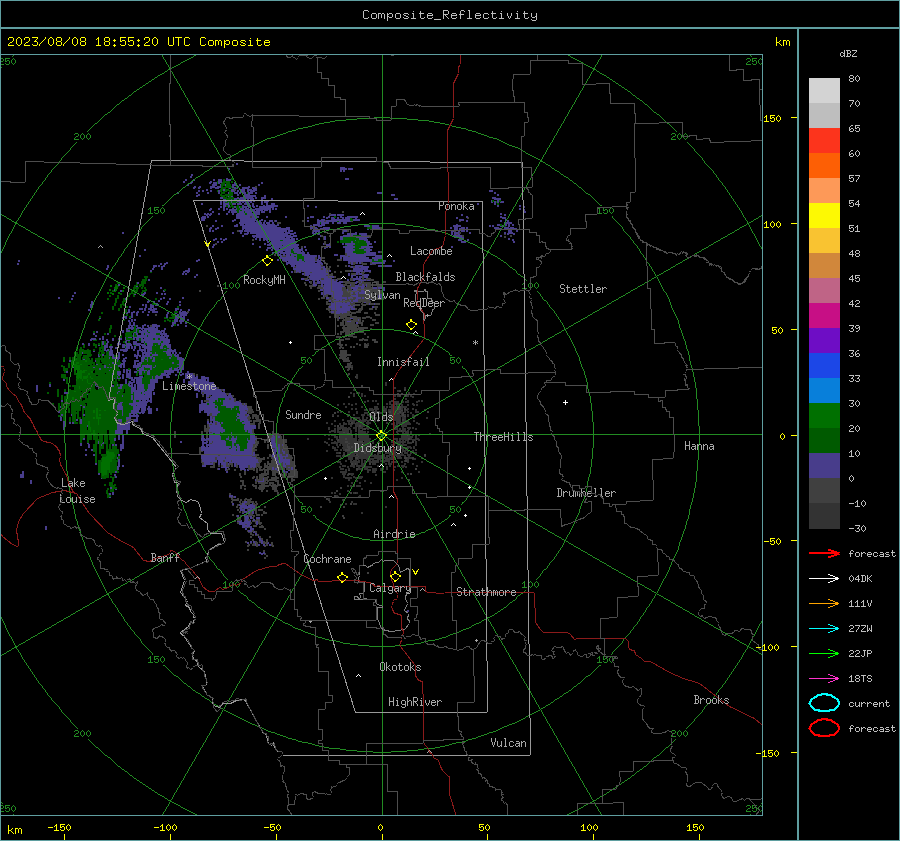The image size is (900, 841).
Task: Click the Banff town label
Action: pyautogui.click(x=165, y=557)
